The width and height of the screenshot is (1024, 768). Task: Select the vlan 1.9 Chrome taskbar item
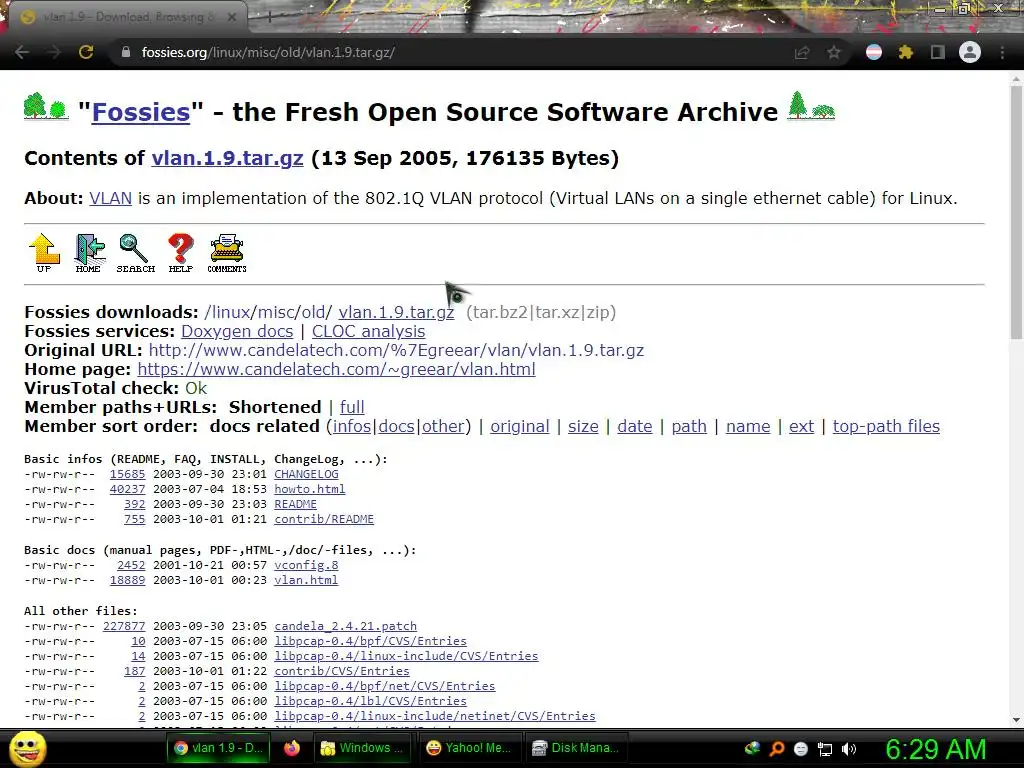(x=218, y=748)
